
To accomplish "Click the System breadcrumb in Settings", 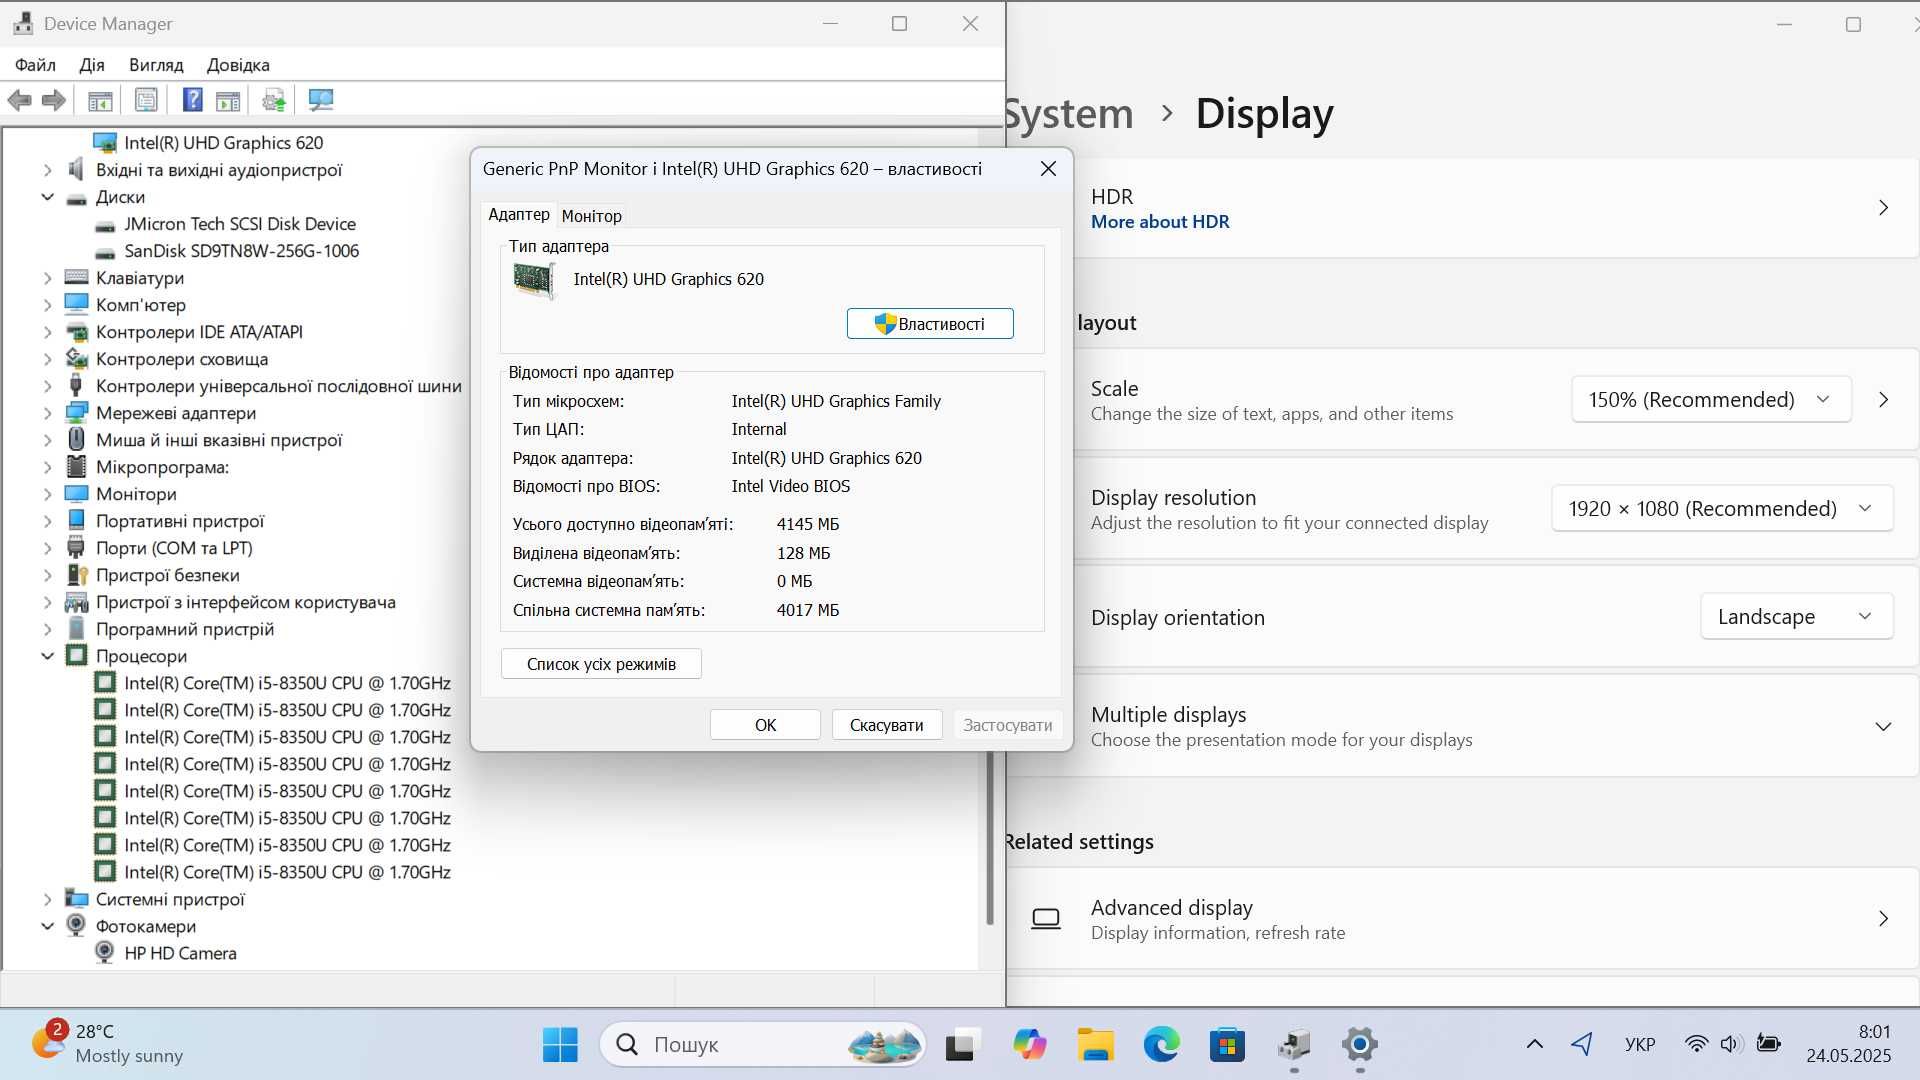I will point(1068,113).
